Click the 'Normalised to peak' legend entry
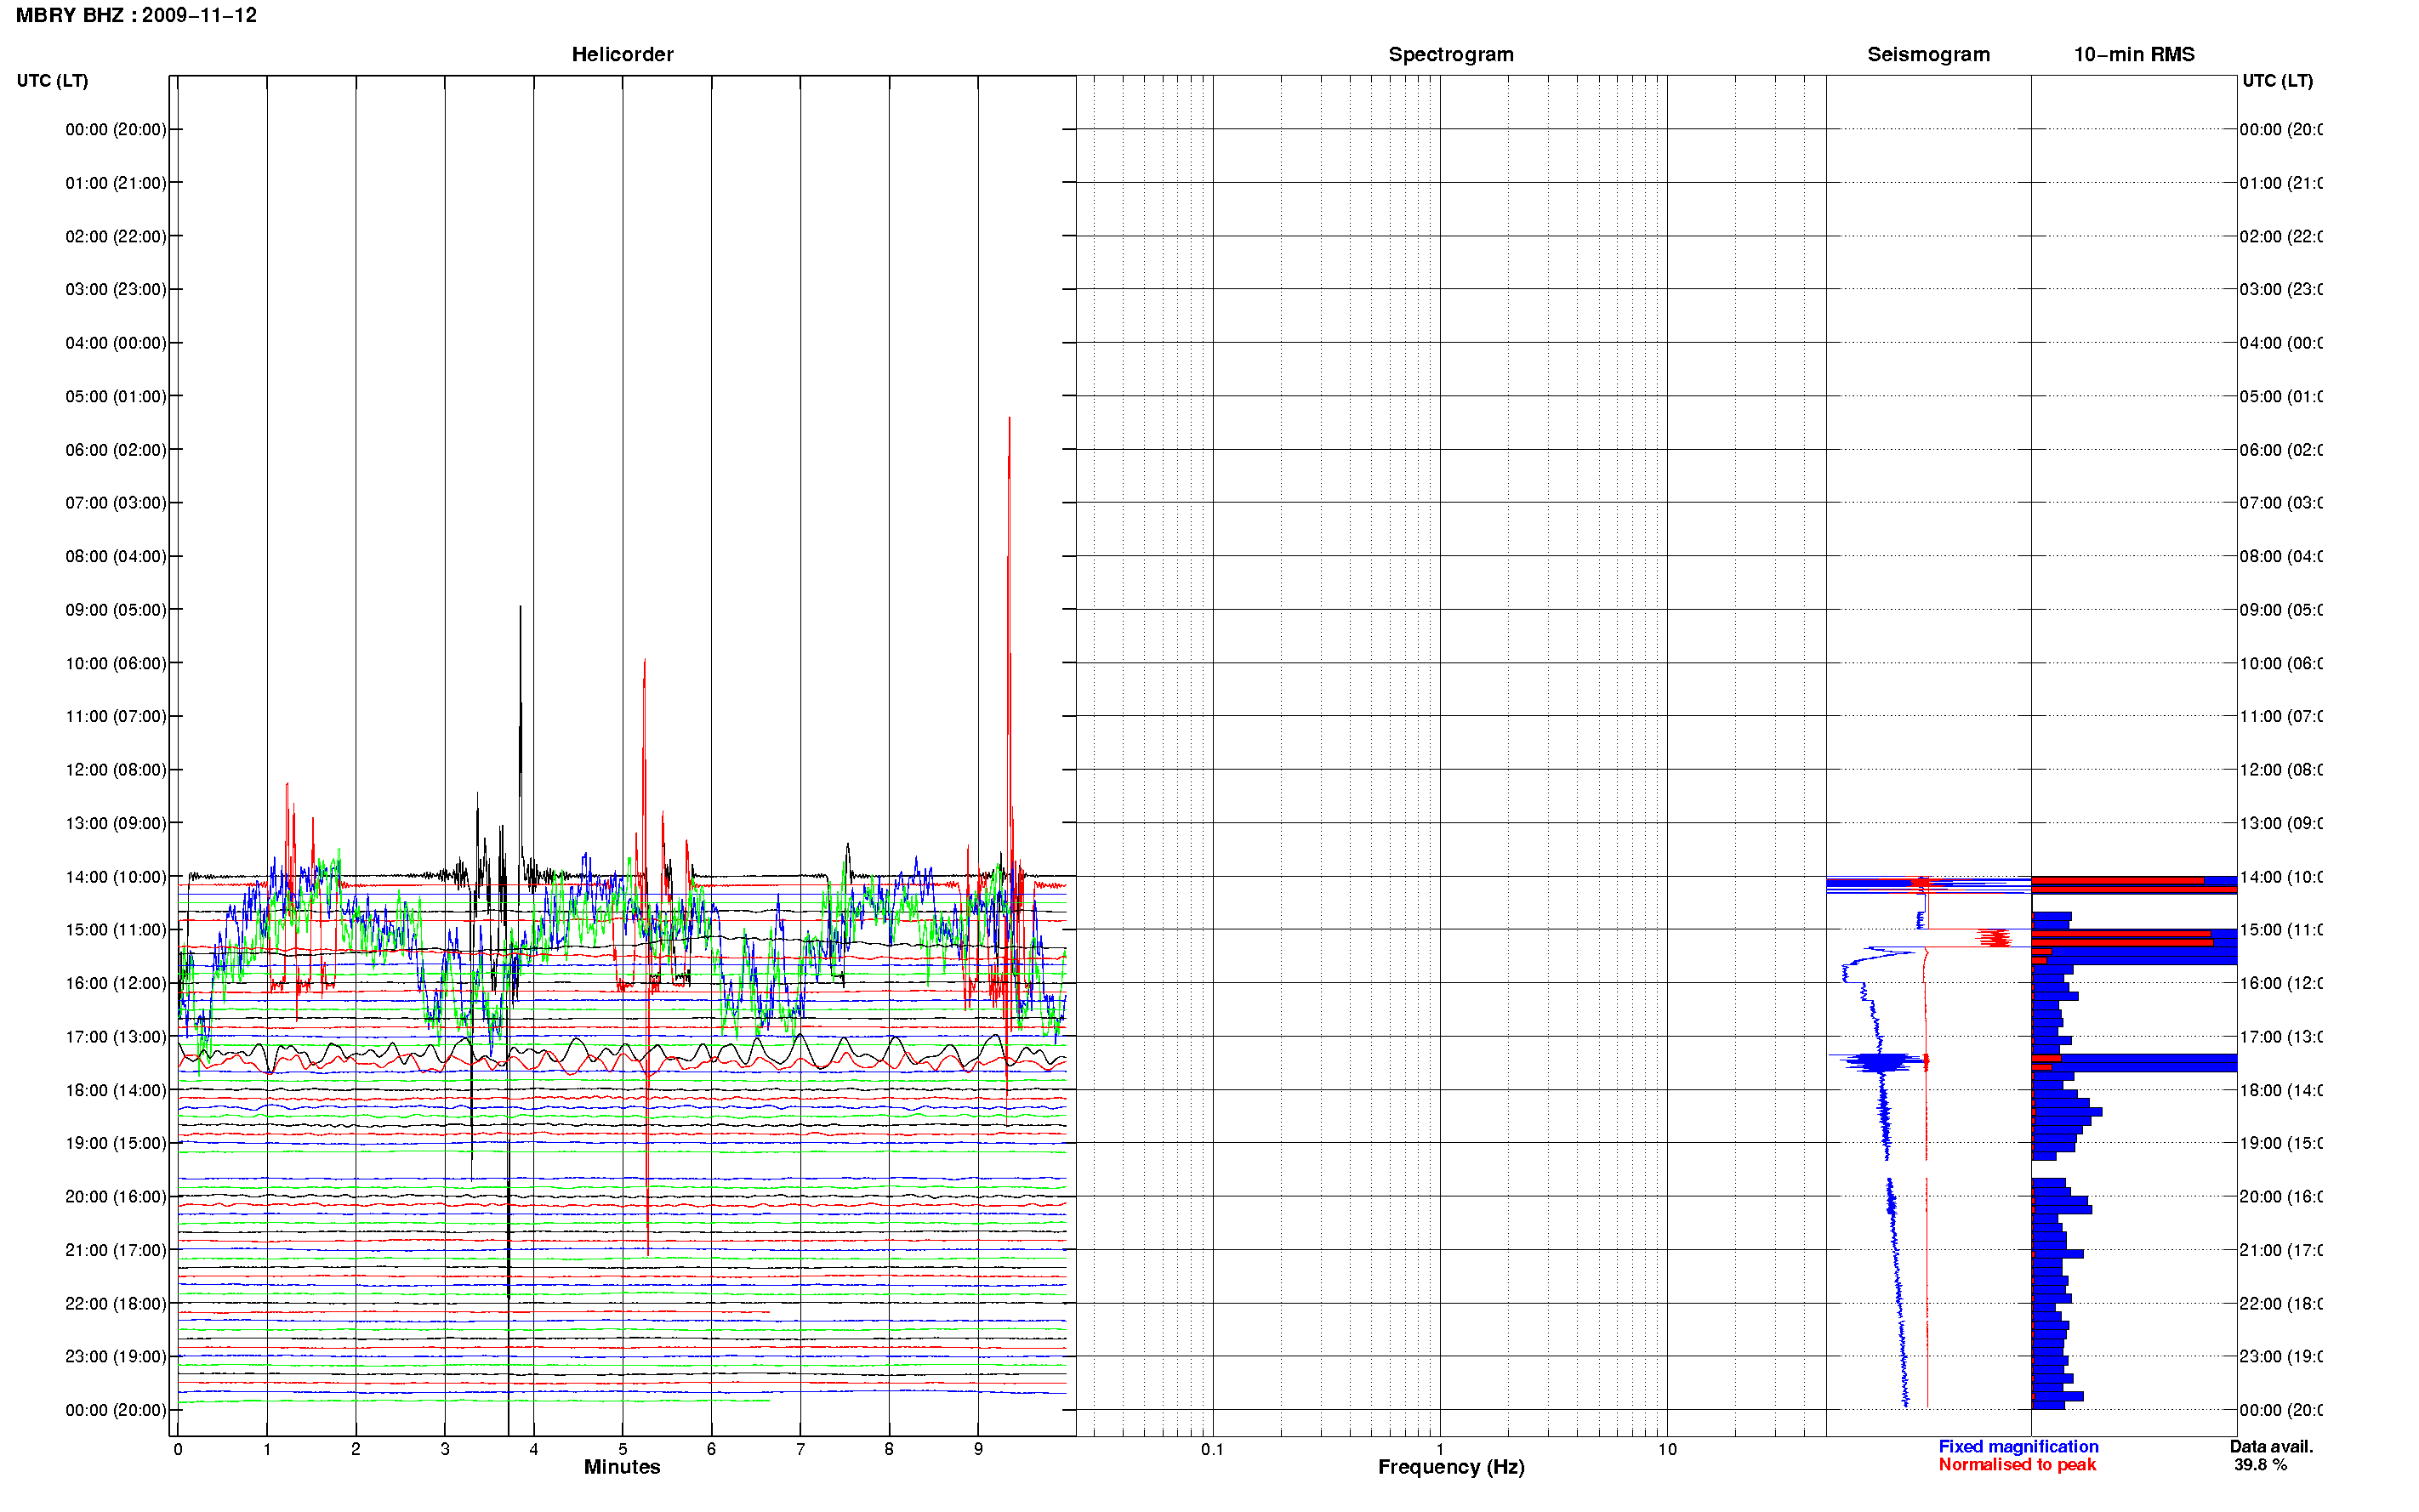The width and height of the screenshot is (2419, 1512). pyautogui.click(x=2017, y=1465)
